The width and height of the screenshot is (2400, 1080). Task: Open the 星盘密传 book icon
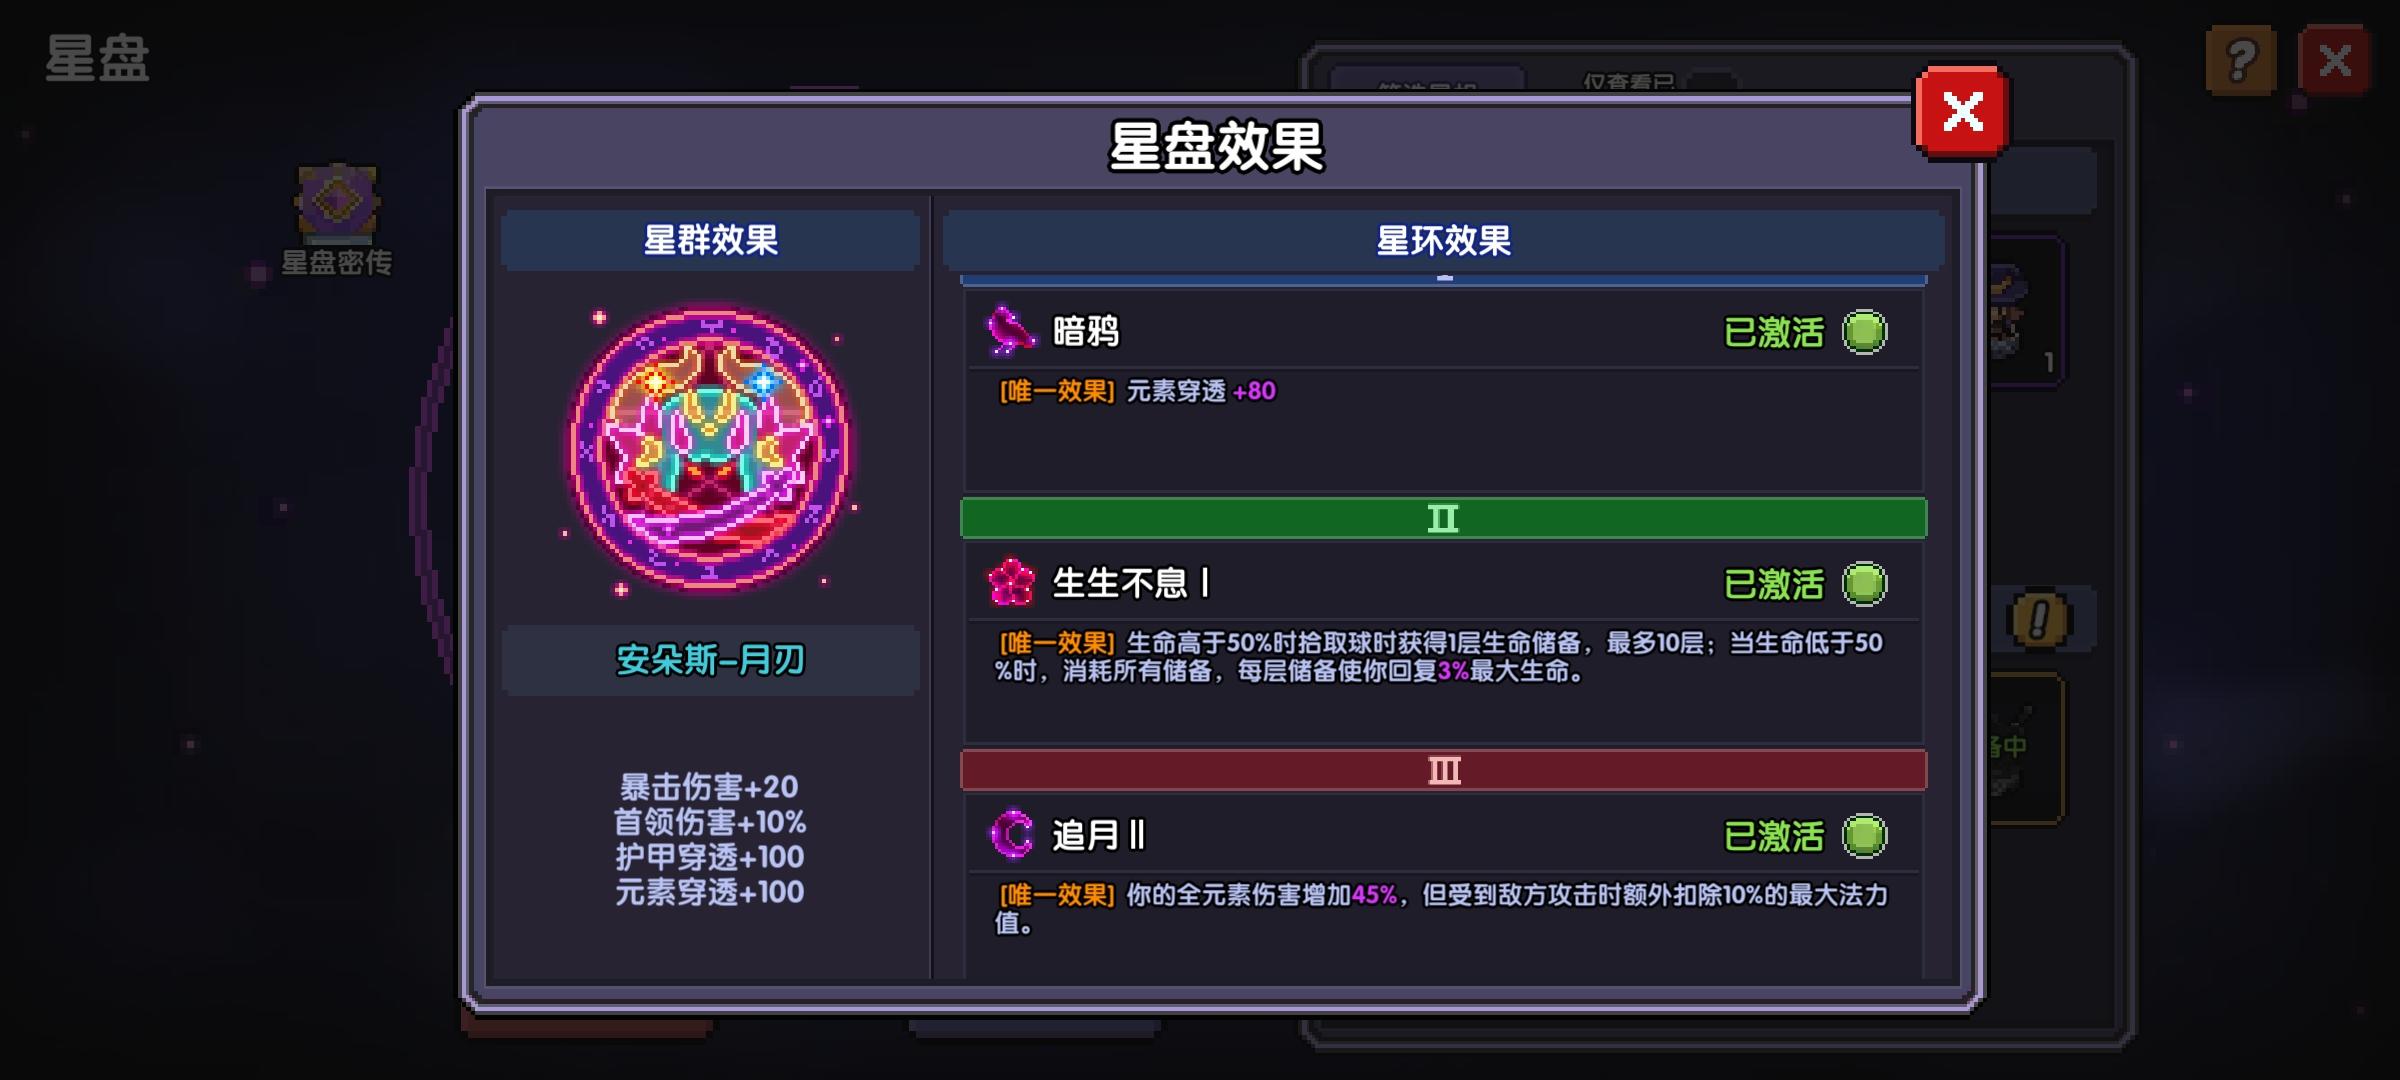pos(337,204)
